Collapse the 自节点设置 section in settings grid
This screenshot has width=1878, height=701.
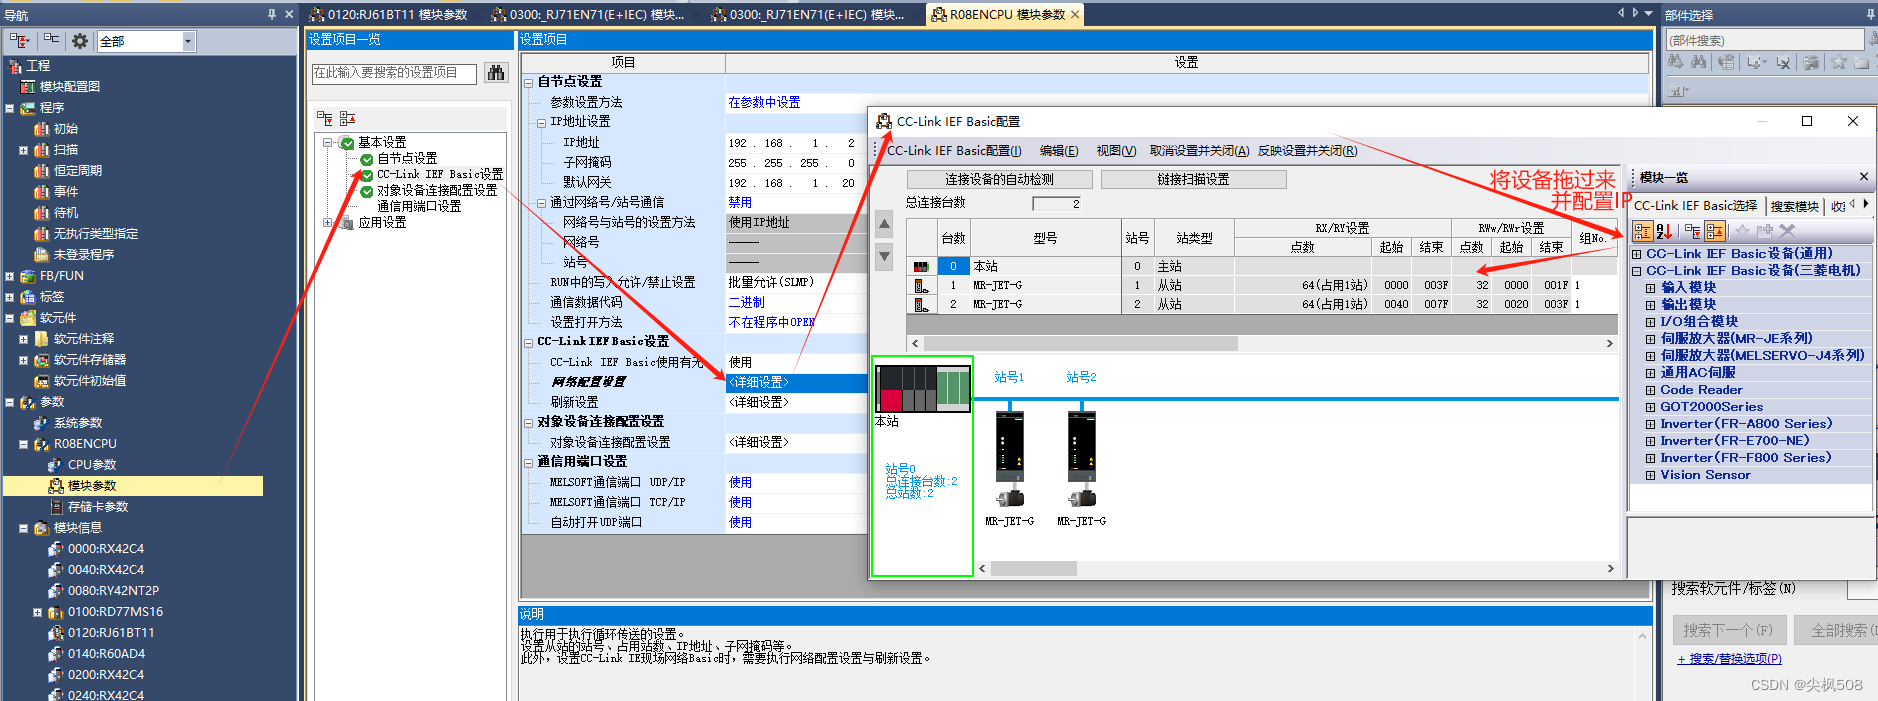529,82
